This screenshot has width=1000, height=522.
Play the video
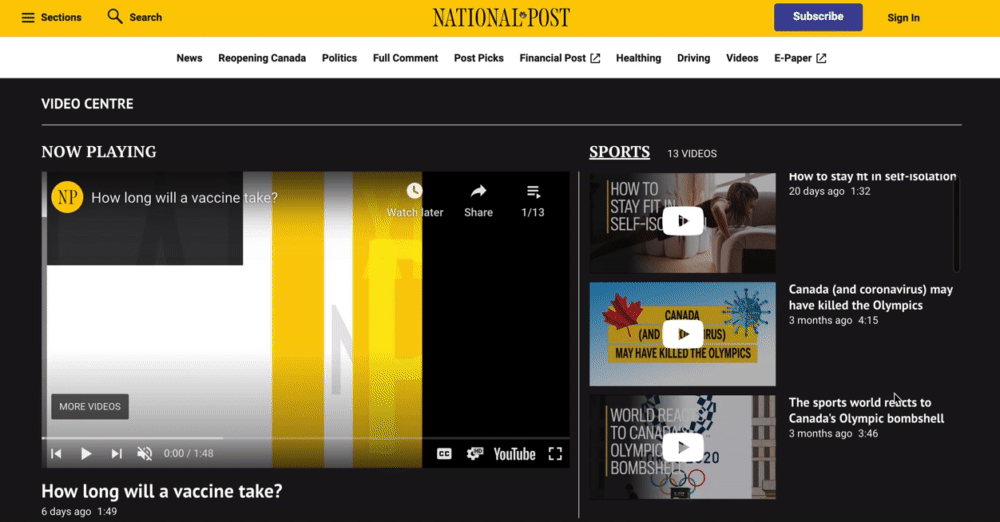click(85, 454)
